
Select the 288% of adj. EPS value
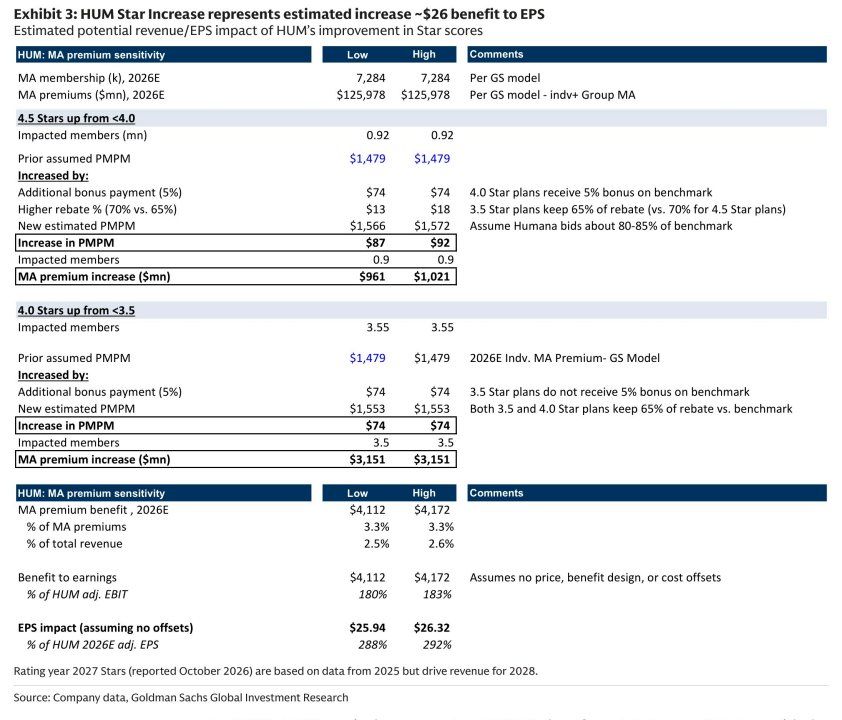[x=373, y=645]
